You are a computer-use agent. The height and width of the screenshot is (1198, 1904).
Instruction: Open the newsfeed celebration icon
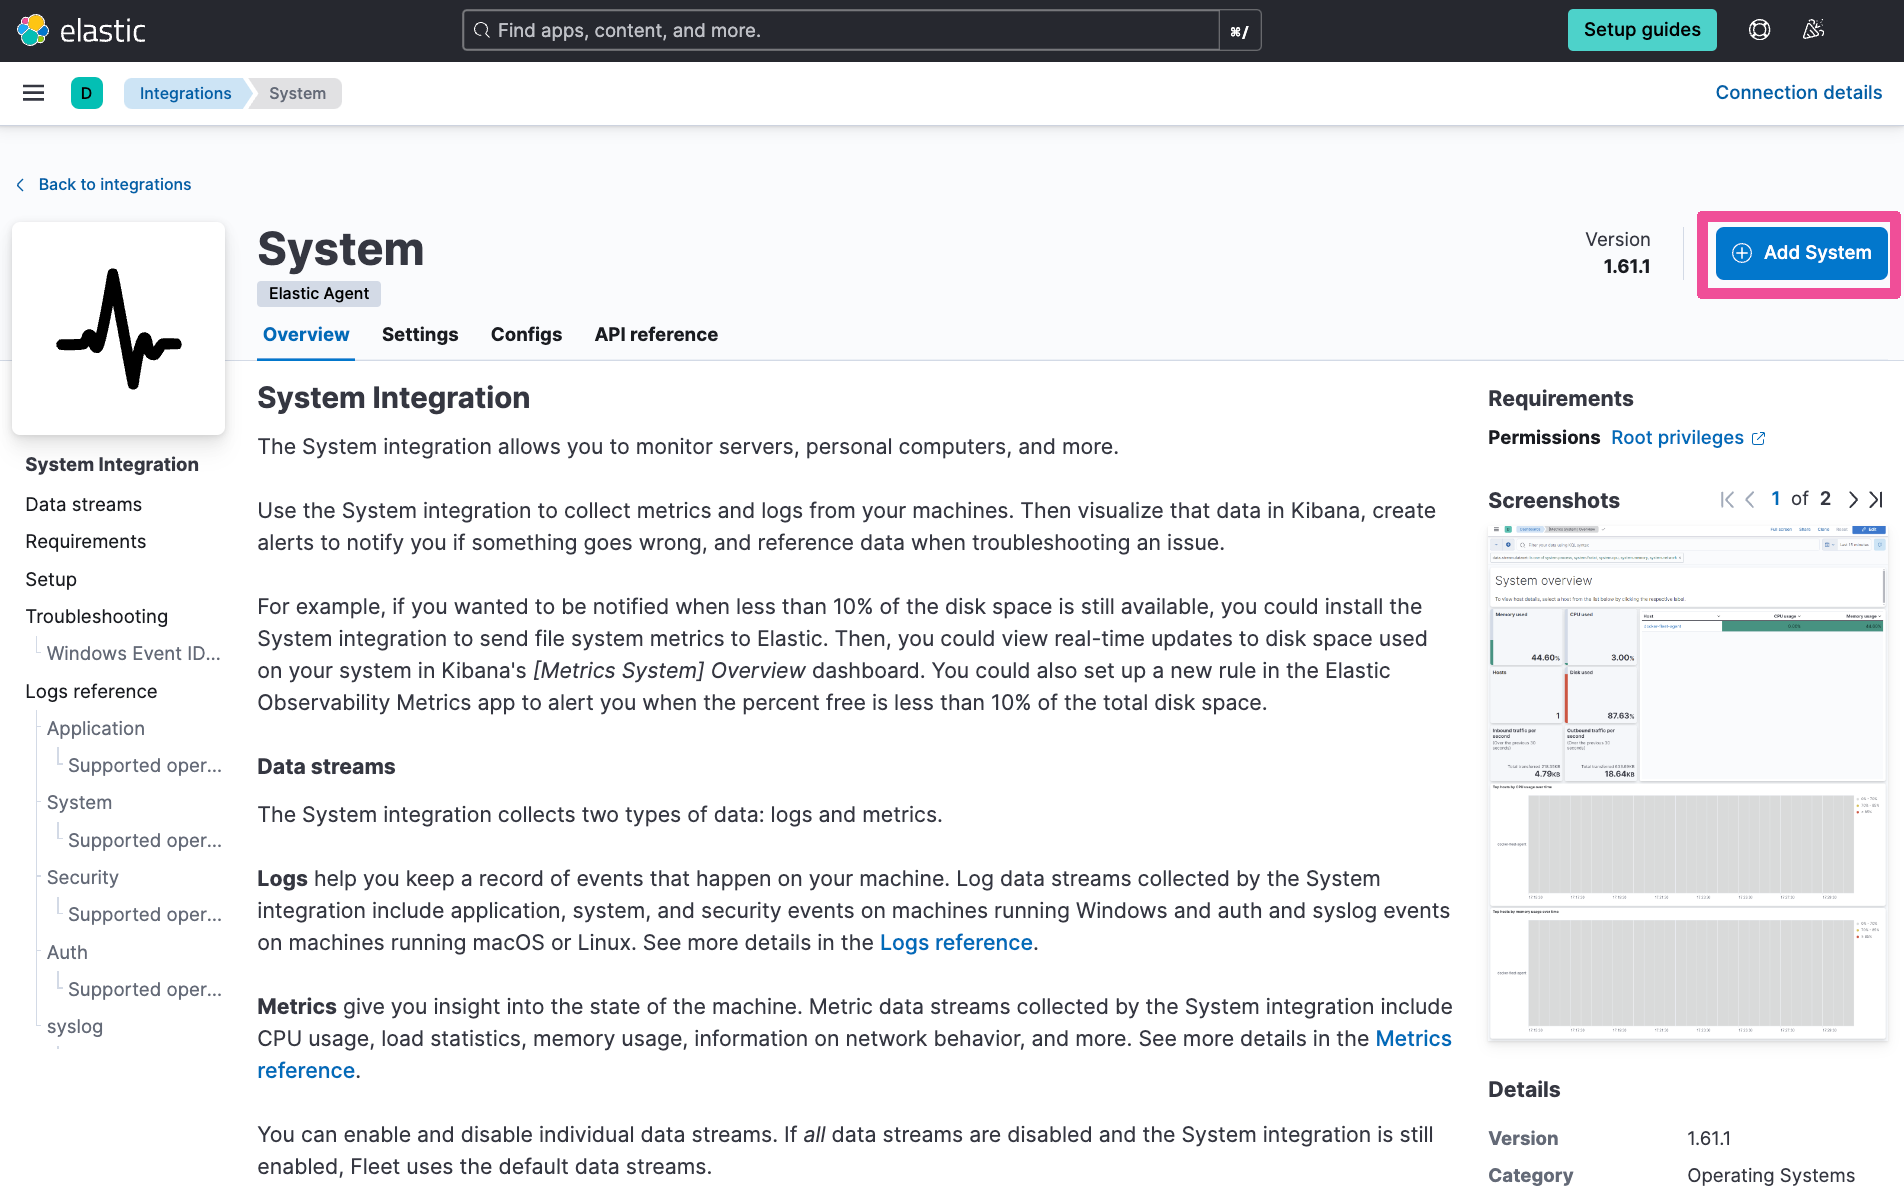tap(1813, 30)
